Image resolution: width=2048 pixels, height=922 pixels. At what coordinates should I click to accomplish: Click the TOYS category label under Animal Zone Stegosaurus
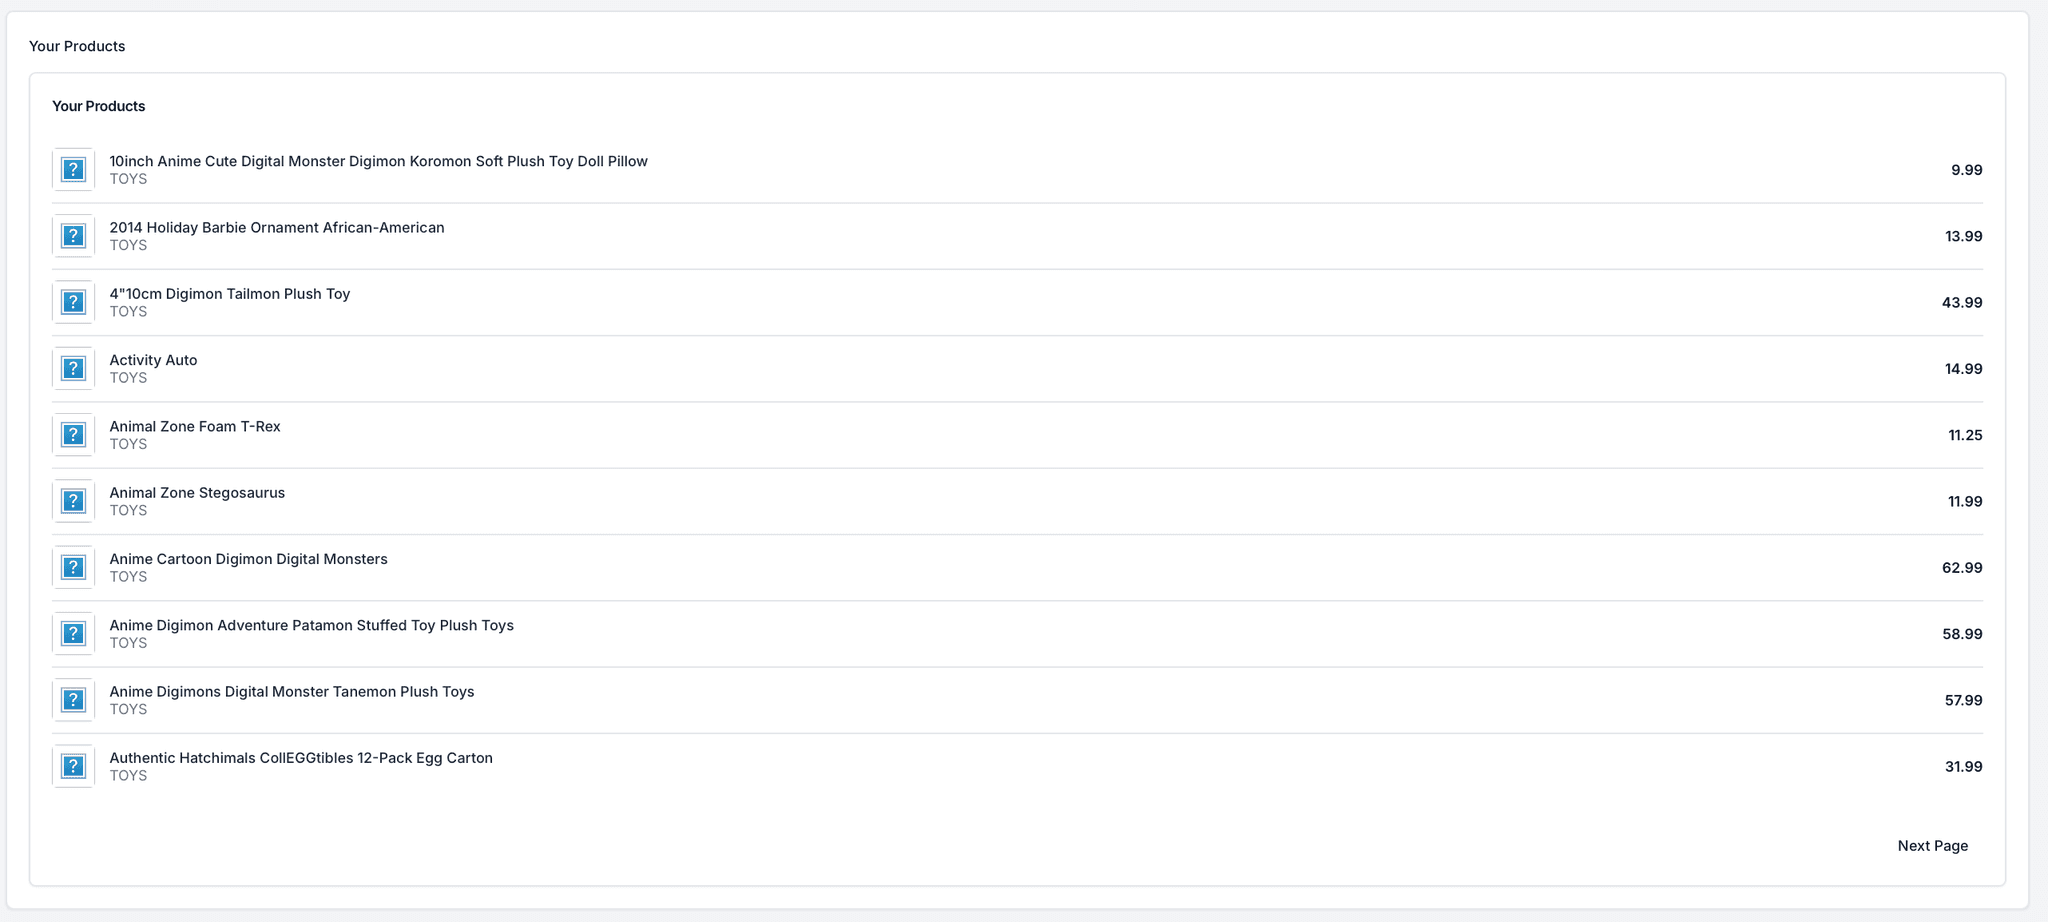(x=127, y=510)
